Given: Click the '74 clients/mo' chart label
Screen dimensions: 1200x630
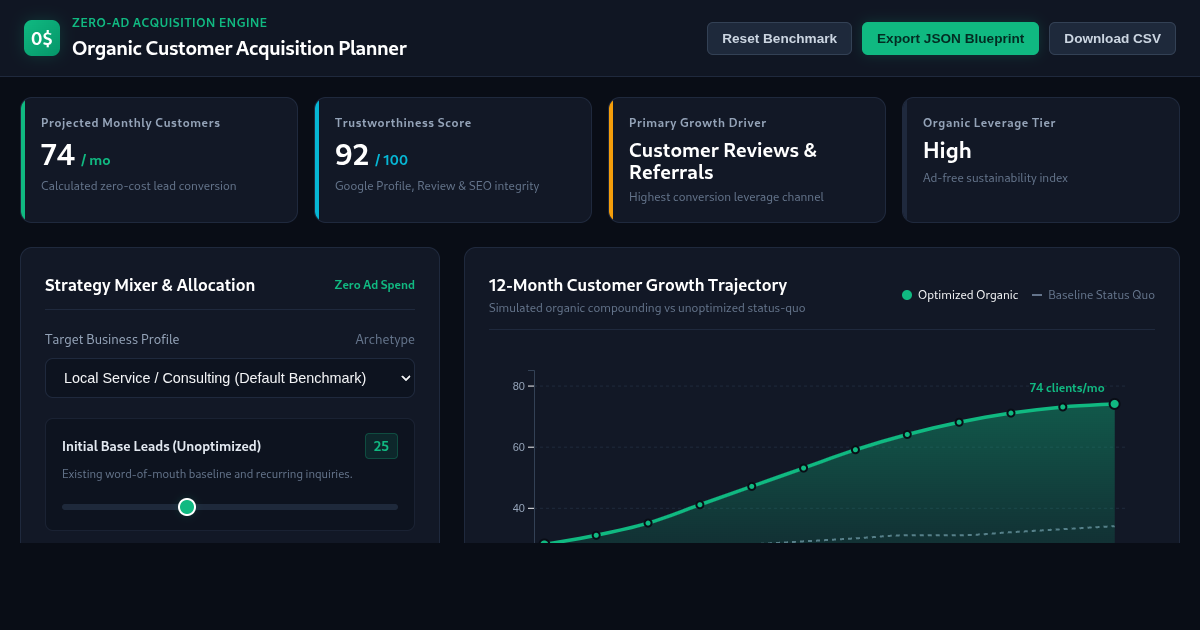Looking at the screenshot, I should (x=1067, y=388).
